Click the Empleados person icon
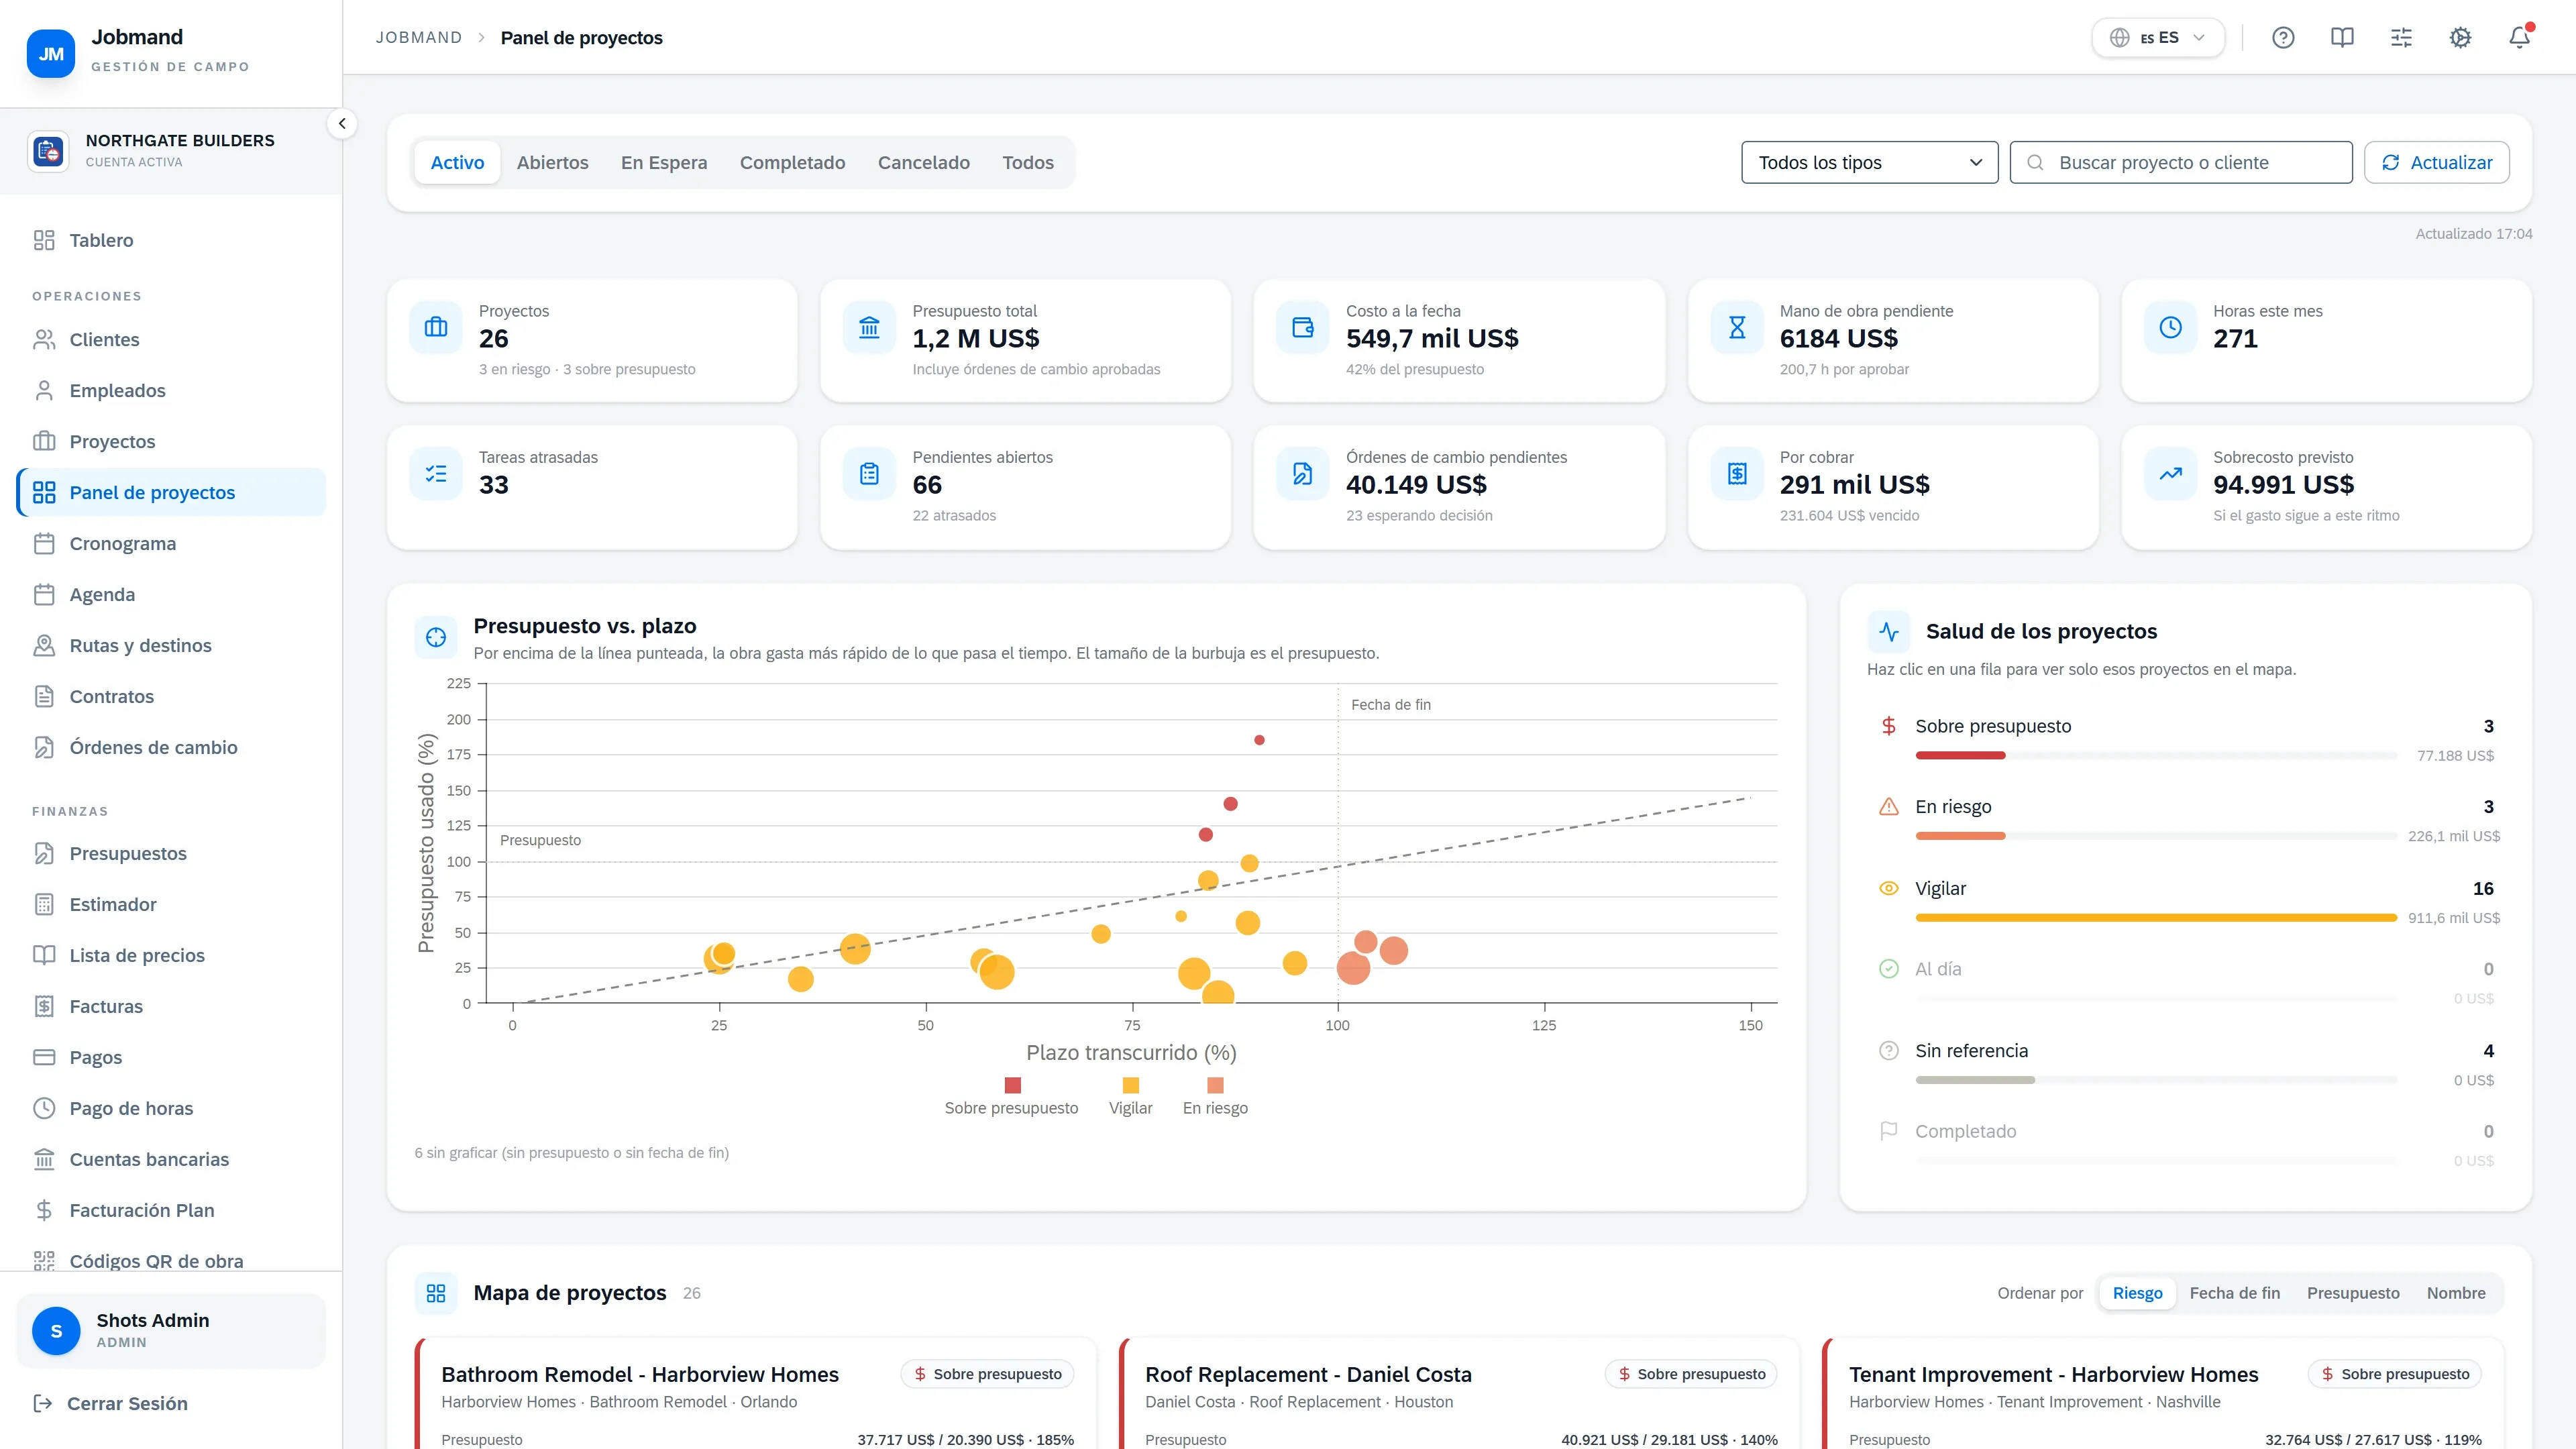This screenshot has height=1449, width=2576. pyautogui.click(x=44, y=390)
